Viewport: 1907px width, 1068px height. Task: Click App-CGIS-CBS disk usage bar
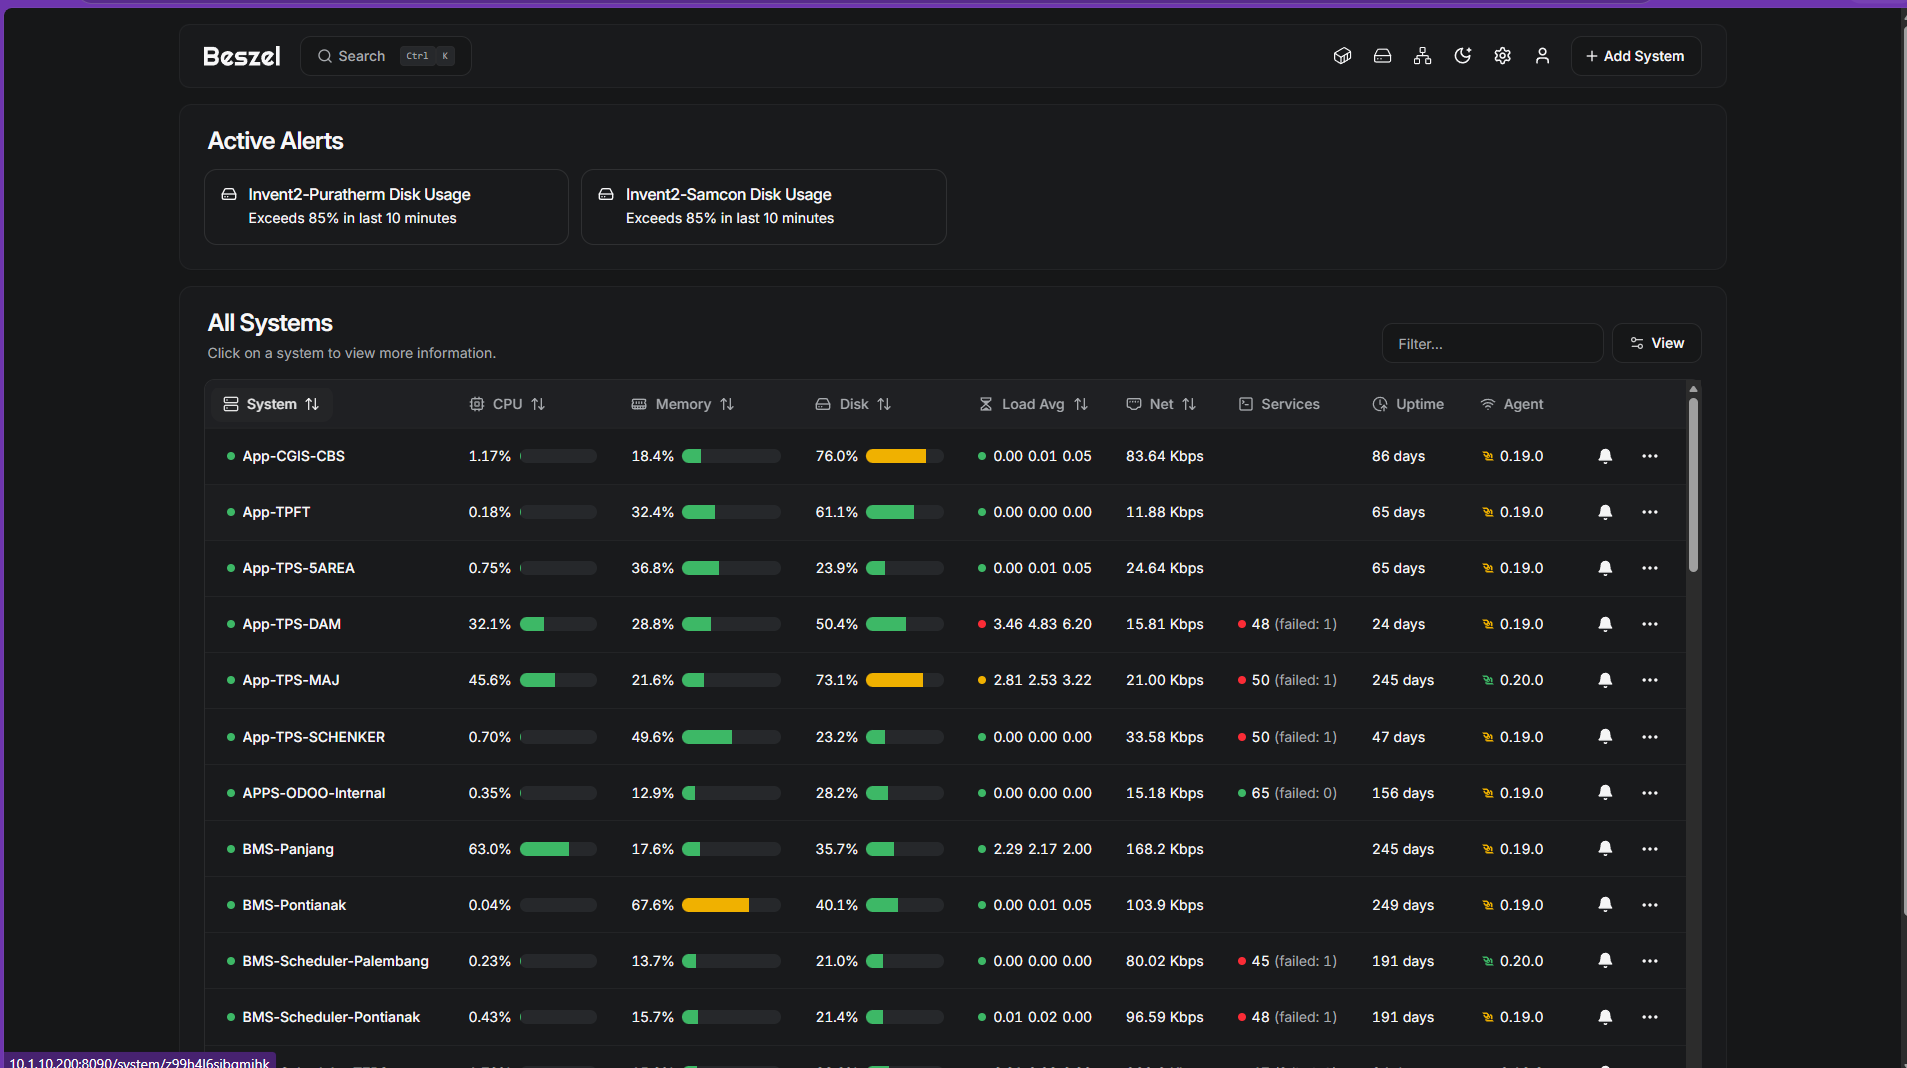[x=904, y=456]
